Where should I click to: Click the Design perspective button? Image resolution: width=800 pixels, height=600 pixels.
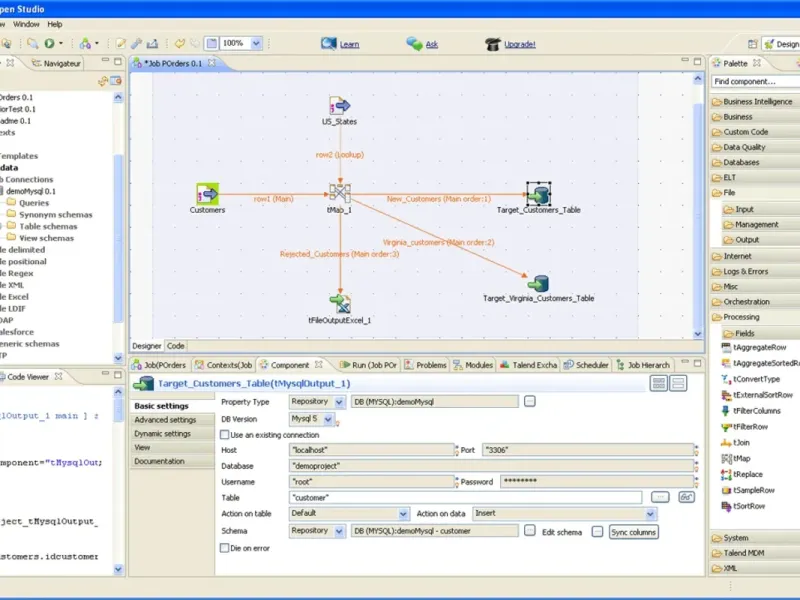(781, 44)
